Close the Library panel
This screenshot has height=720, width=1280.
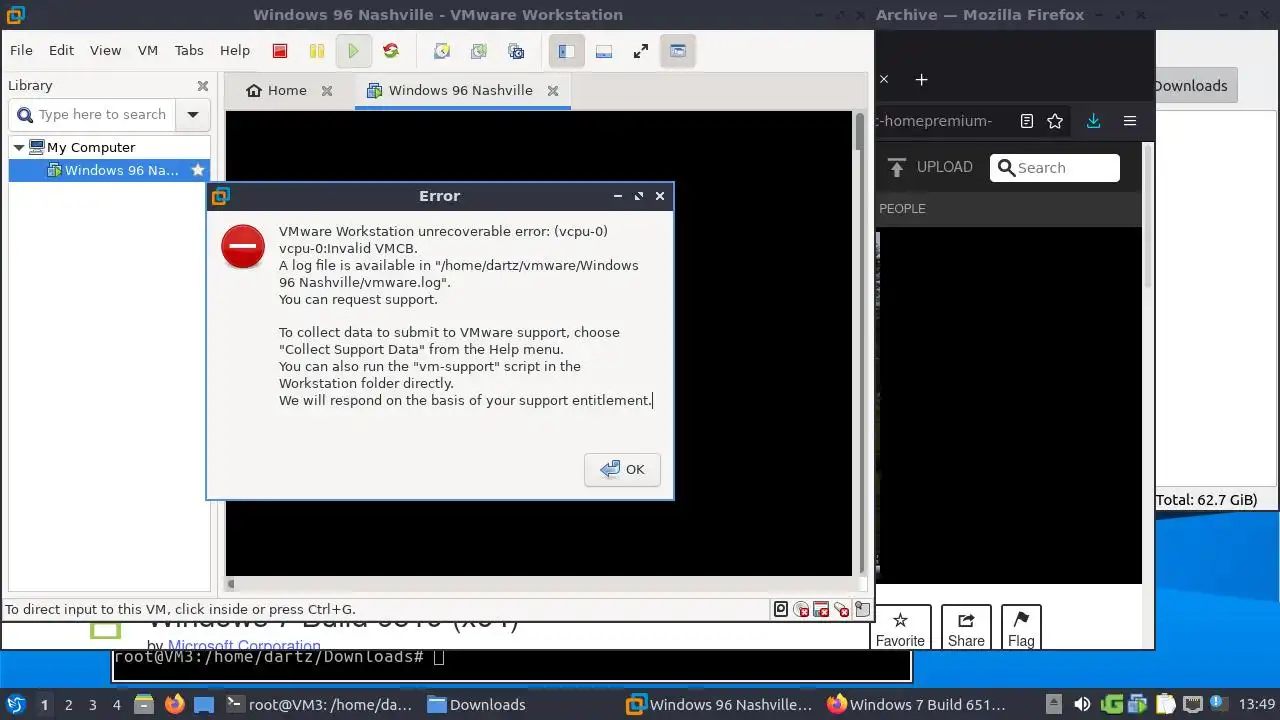click(x=203, y=86)
